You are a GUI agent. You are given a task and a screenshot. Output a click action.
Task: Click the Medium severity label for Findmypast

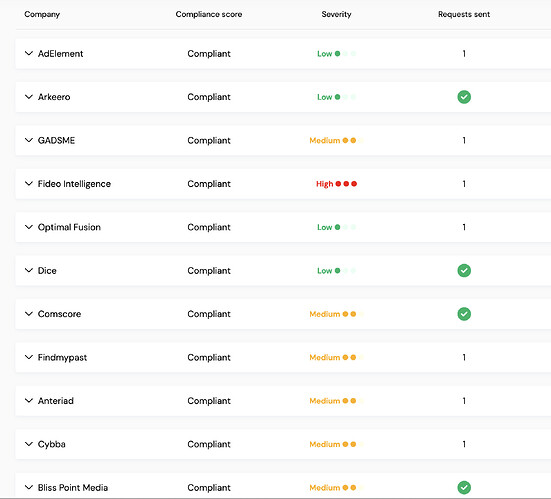[x=325, y=357]
